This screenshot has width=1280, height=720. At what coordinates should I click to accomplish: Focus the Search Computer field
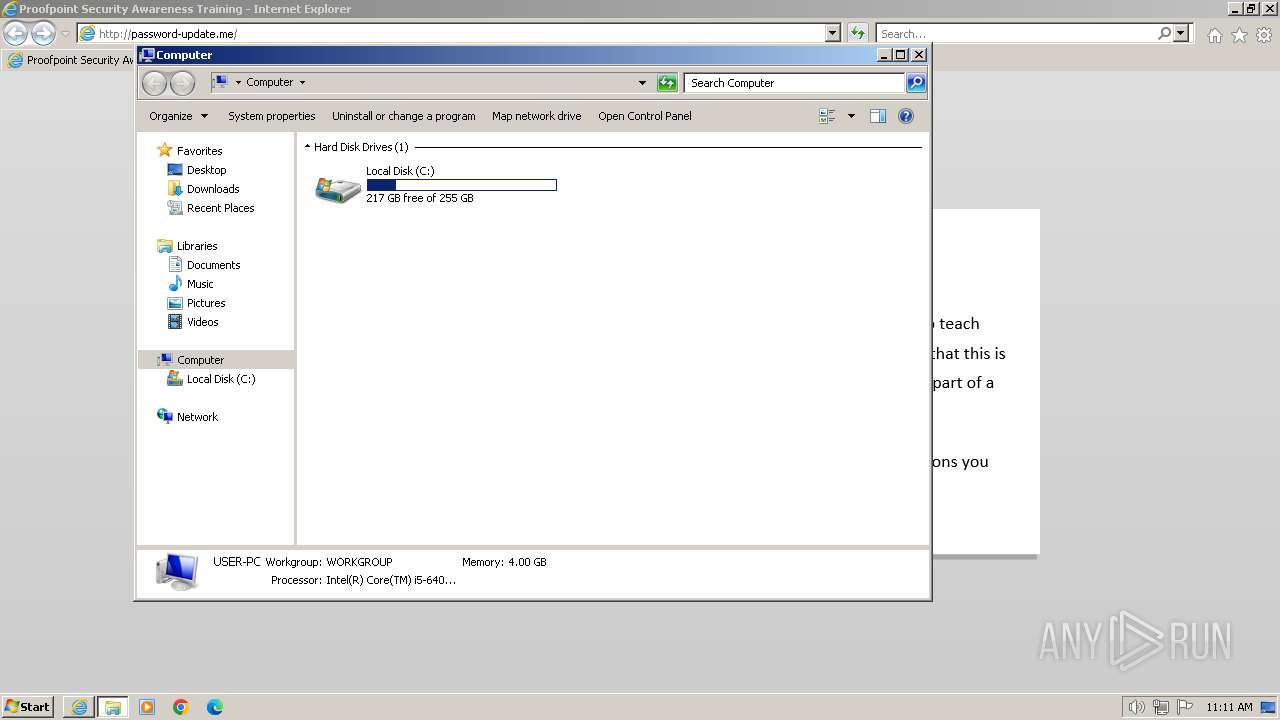pos(795,83)
